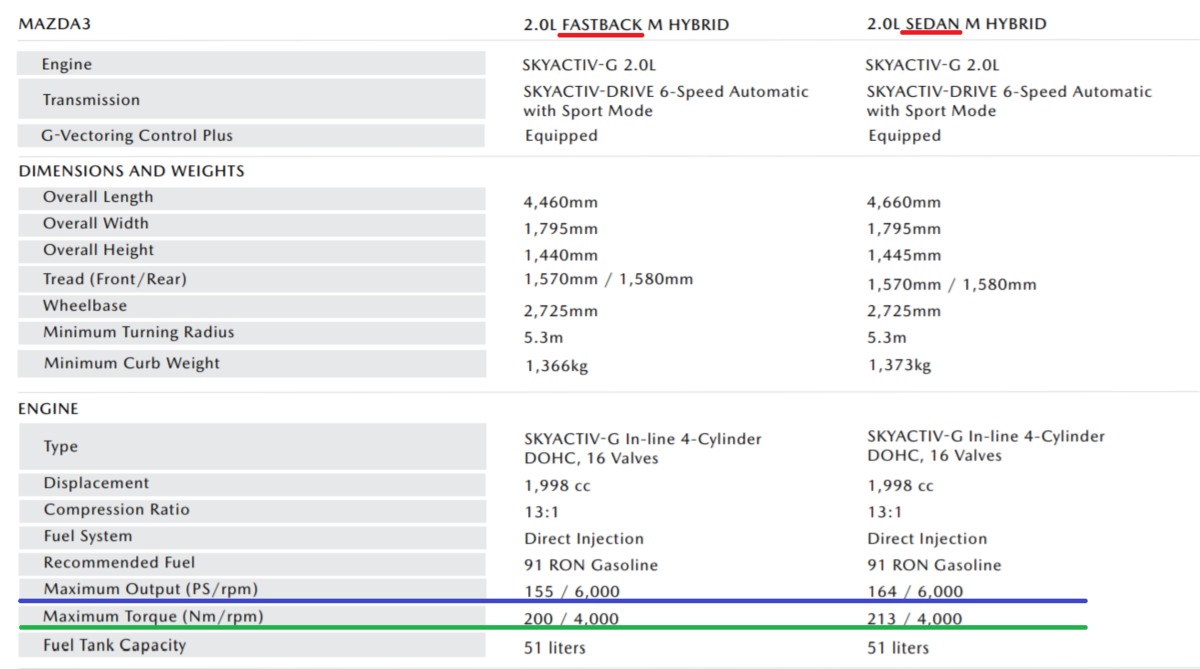Click the Fastback overall height value 1,440mm

[561, 255]
